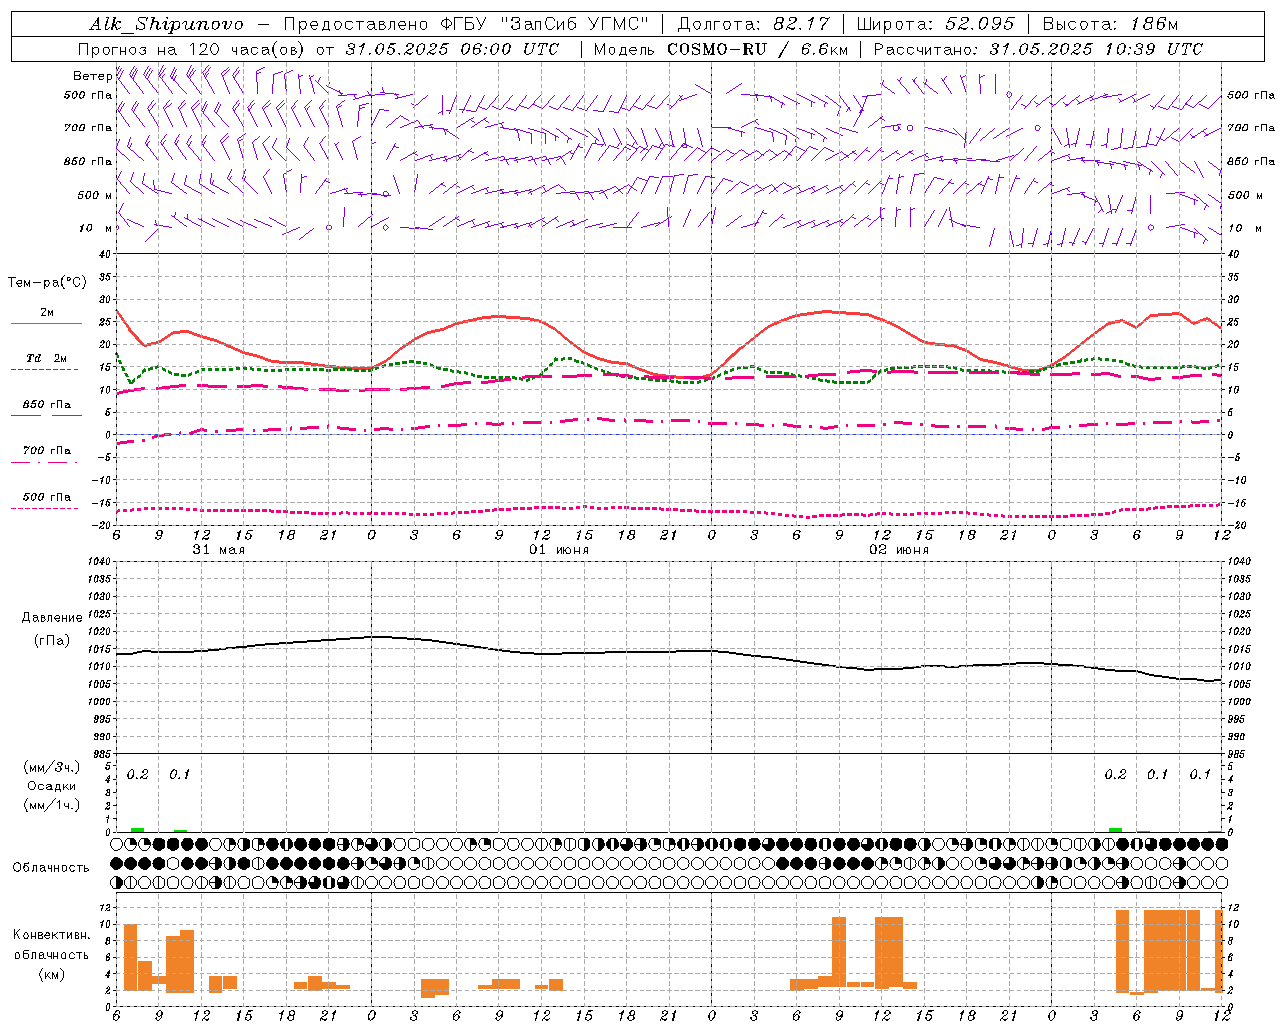Click the '700 гПа' temperature legend label
The height and width of the screenshot is (1024, 1280).
click(47, 450)
